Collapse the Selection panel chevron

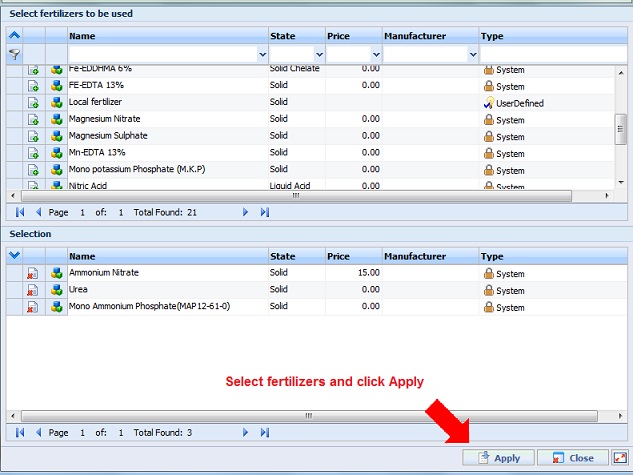14,255
